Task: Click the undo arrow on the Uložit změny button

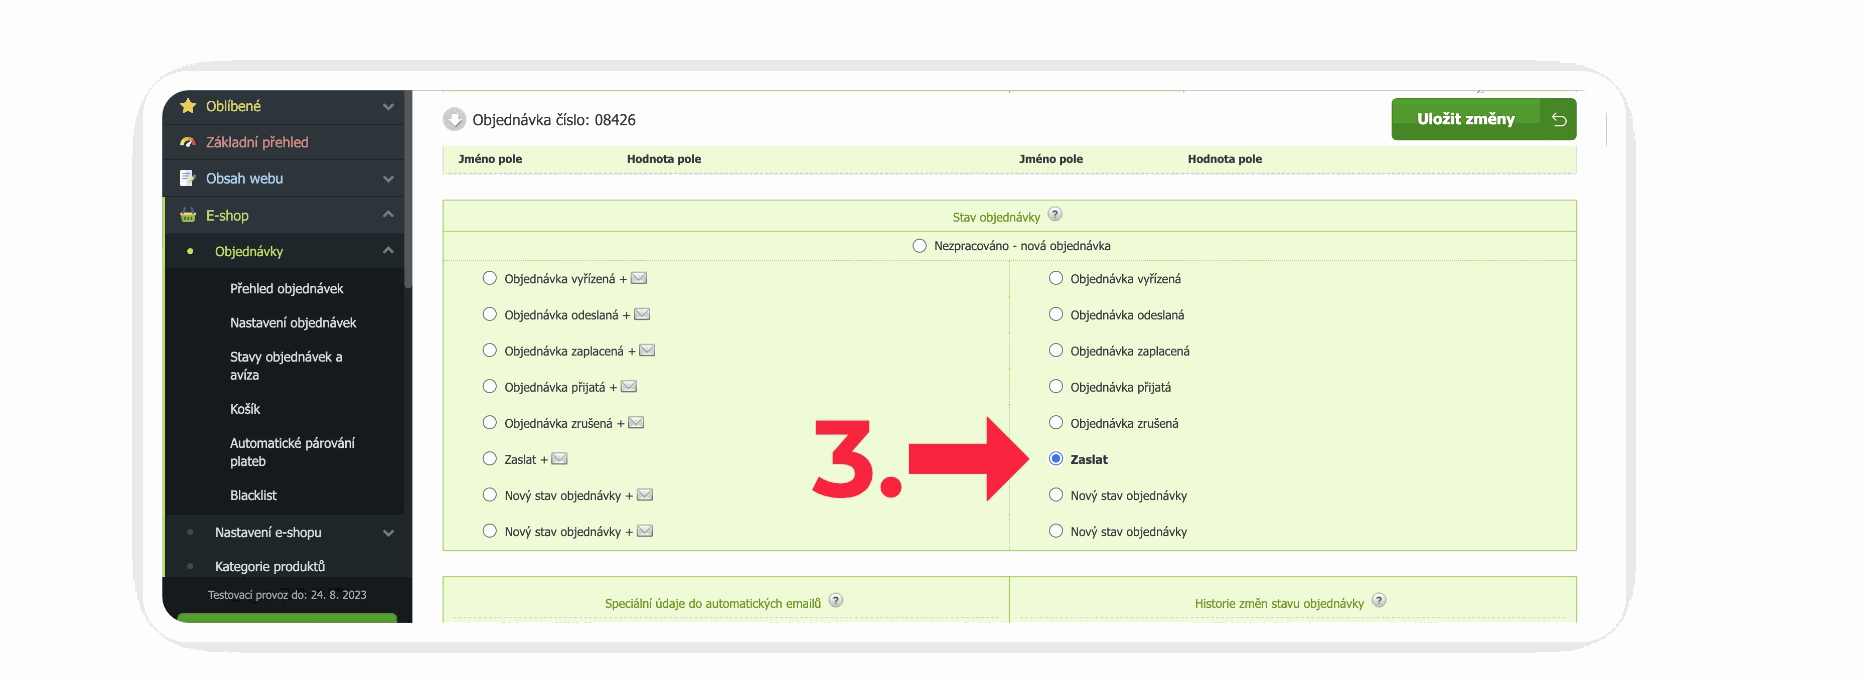Action: point(1559,119)
